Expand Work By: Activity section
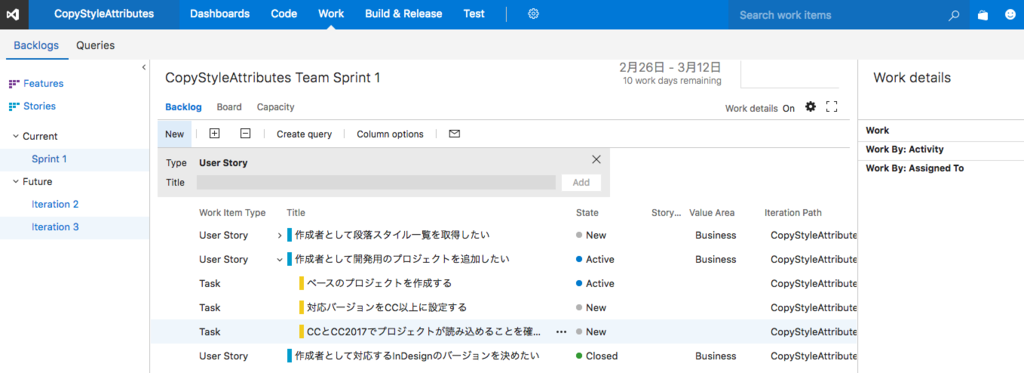Screen dimensions: 1024x373 tap(904, 150)
